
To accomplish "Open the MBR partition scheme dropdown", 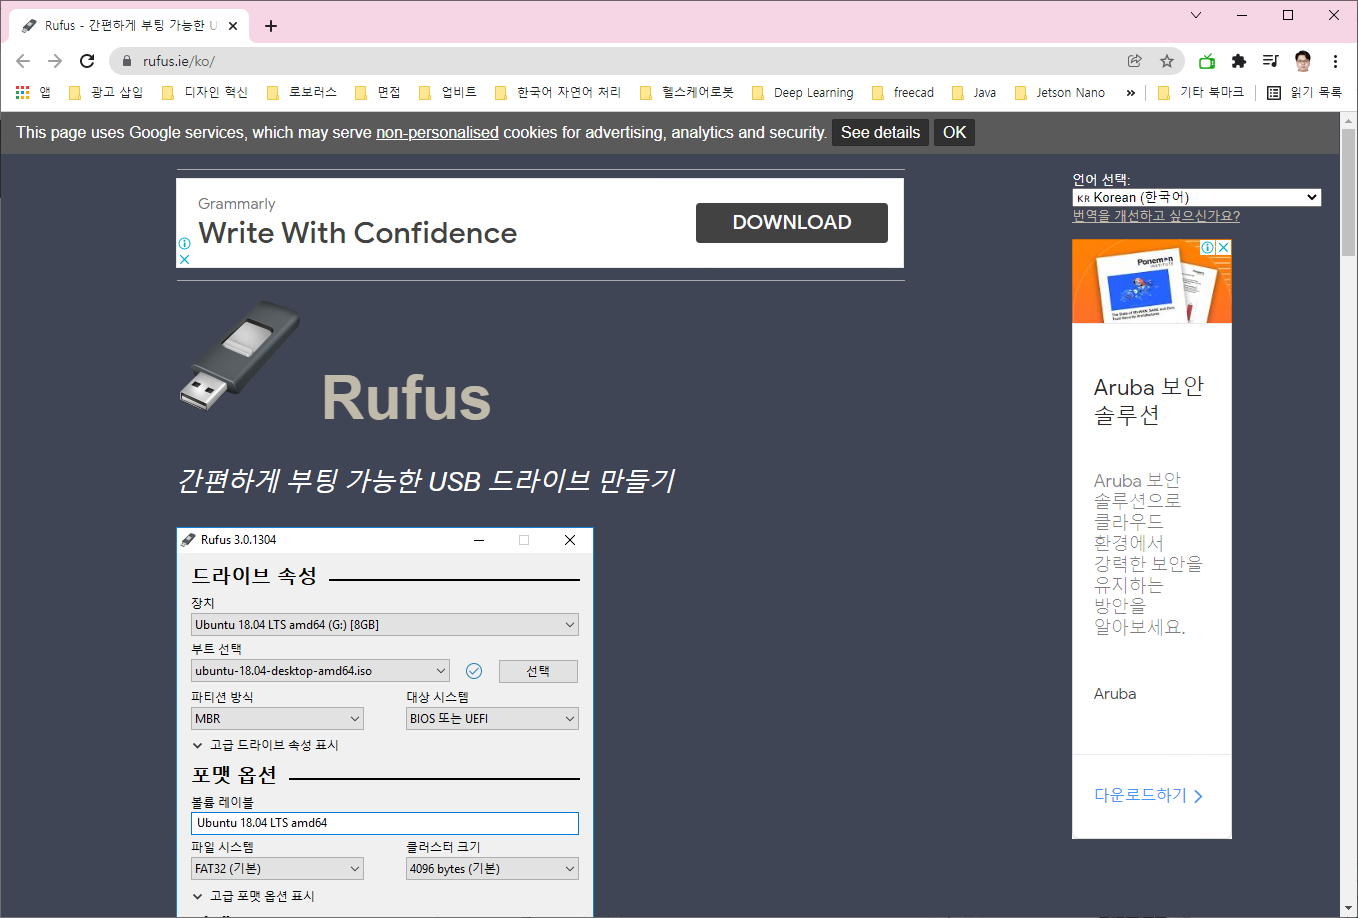I will click(277, 718).
